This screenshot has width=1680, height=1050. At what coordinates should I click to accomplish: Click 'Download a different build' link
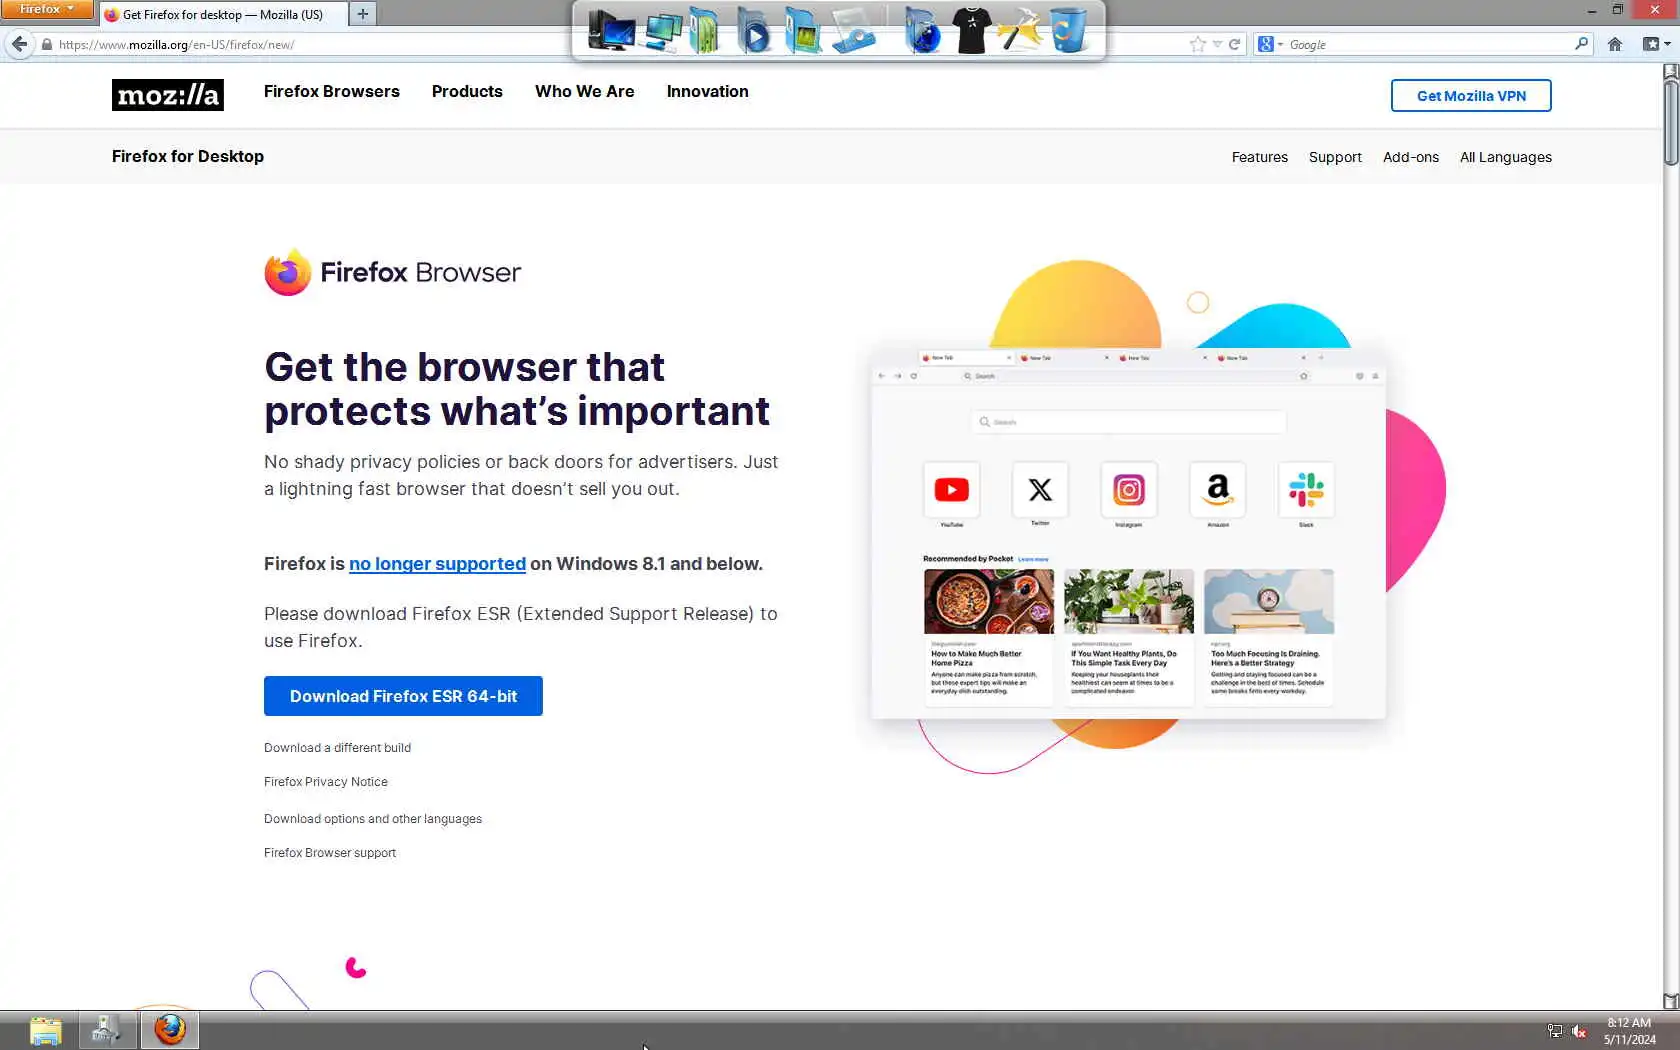tap(337, 748)
